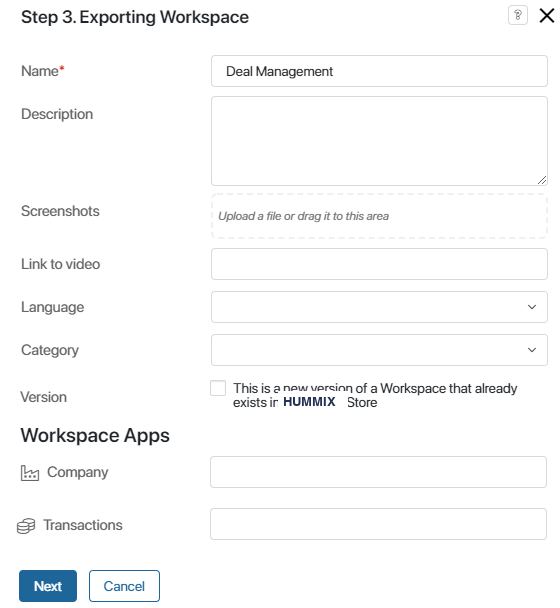Expand the Category dropdown
The width and height of the screenshot is (560, 608).
click(x=379, y=350)
